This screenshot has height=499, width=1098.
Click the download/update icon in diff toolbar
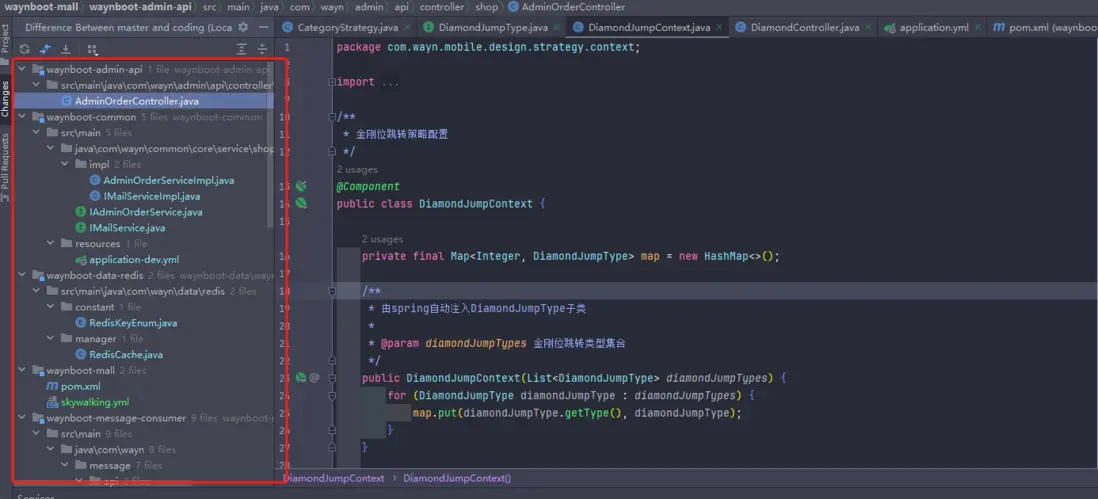[x=66, y=49]
